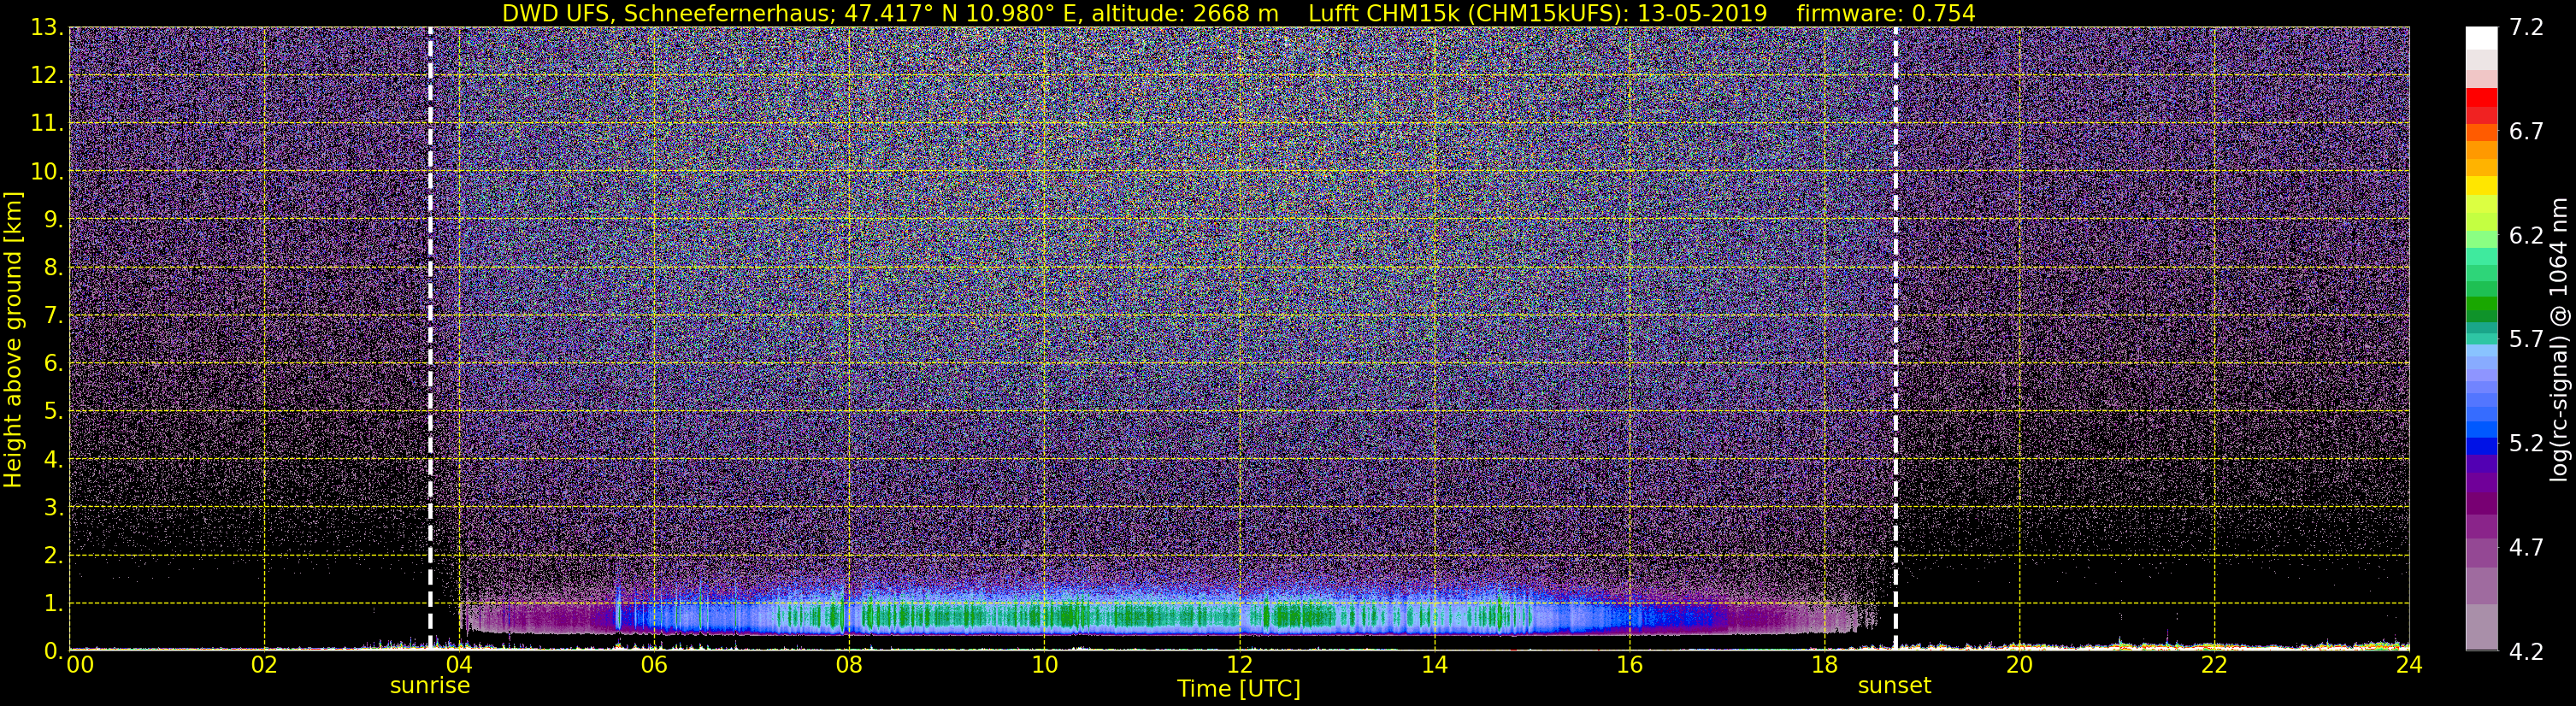Click the time axis tick label '18'
The image size is (2576, 706).
[1824, 665]
